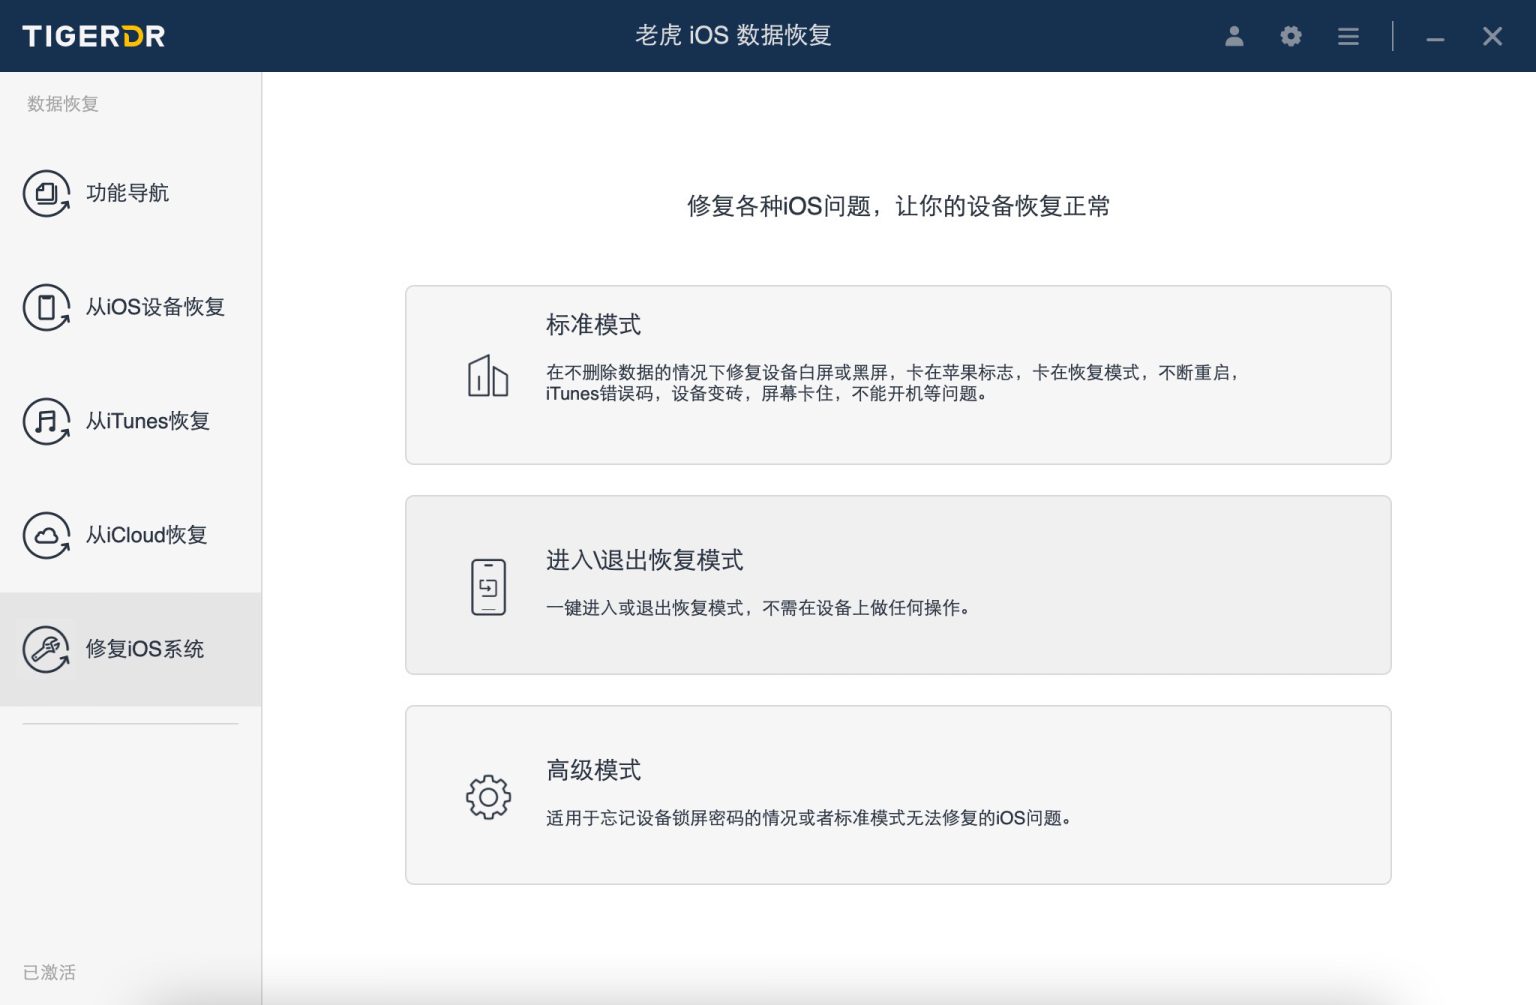The image size is (1536, 1005).
Task: Open the 从iCloud恢复 sidebar label
Action: tap(146, 535)
